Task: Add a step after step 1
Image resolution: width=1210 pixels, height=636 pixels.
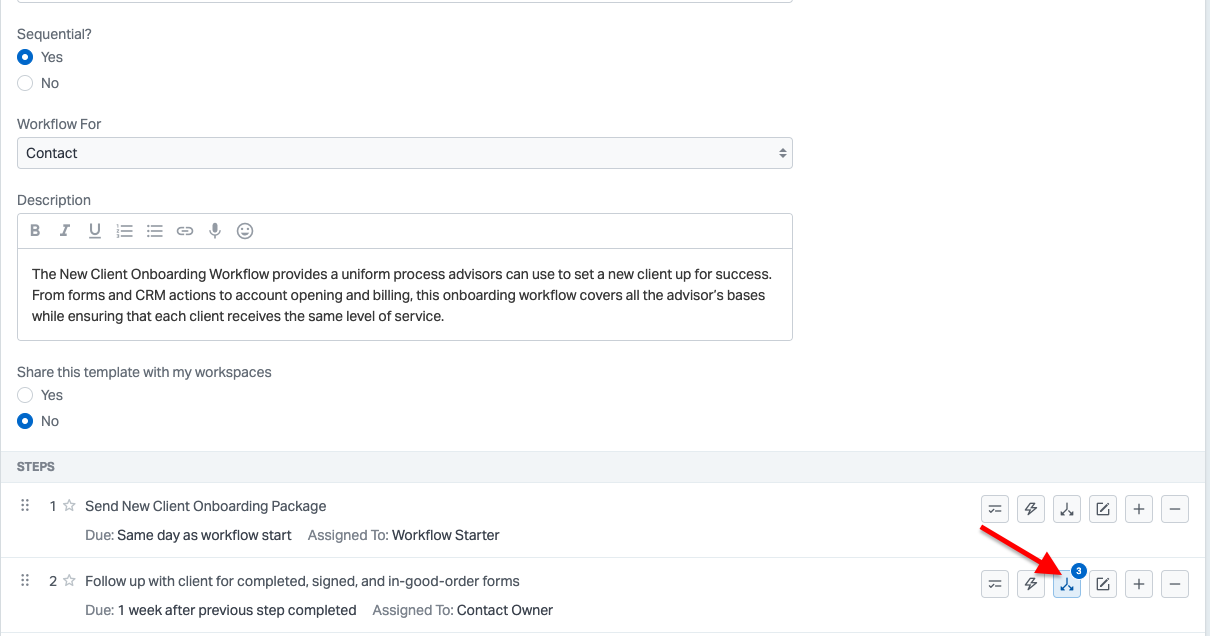Action: click(1139, 509)
